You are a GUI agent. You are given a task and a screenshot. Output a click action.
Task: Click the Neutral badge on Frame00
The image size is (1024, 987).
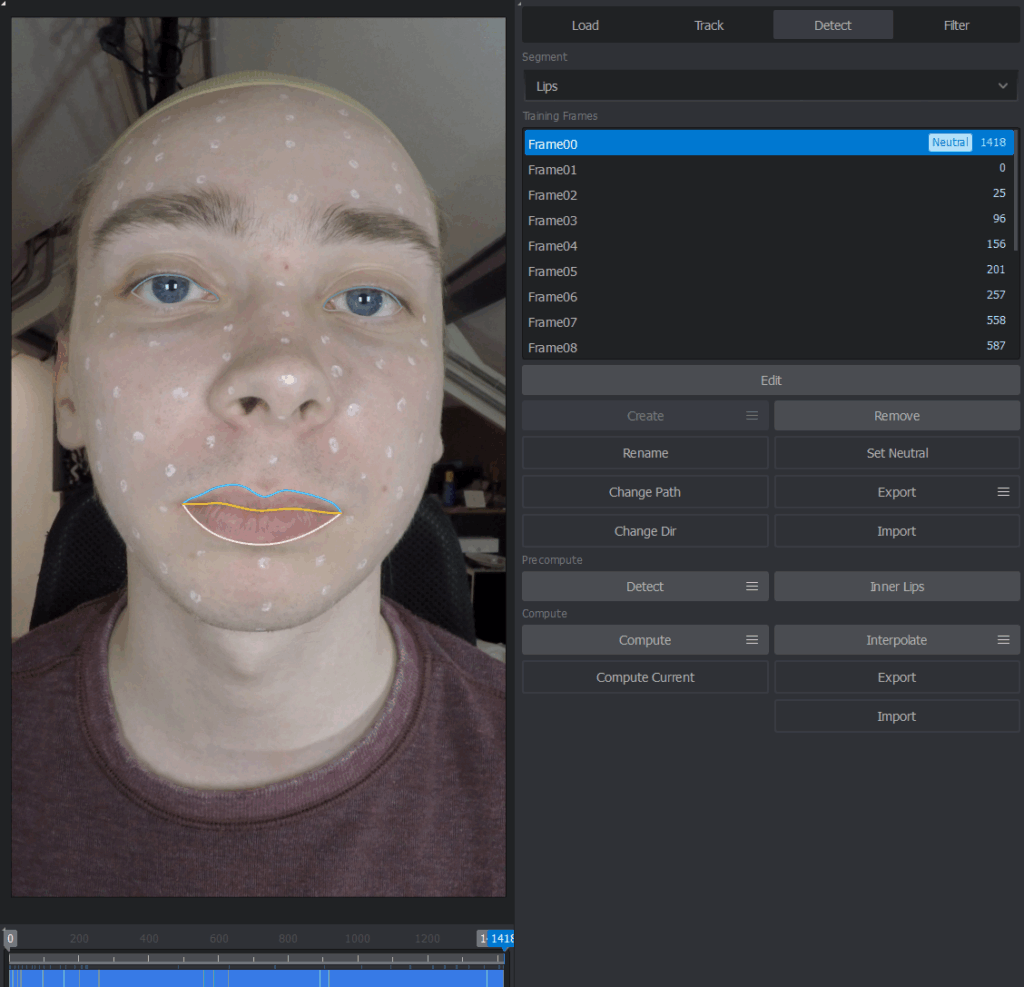pyautogui.click(x=949, y=143)
